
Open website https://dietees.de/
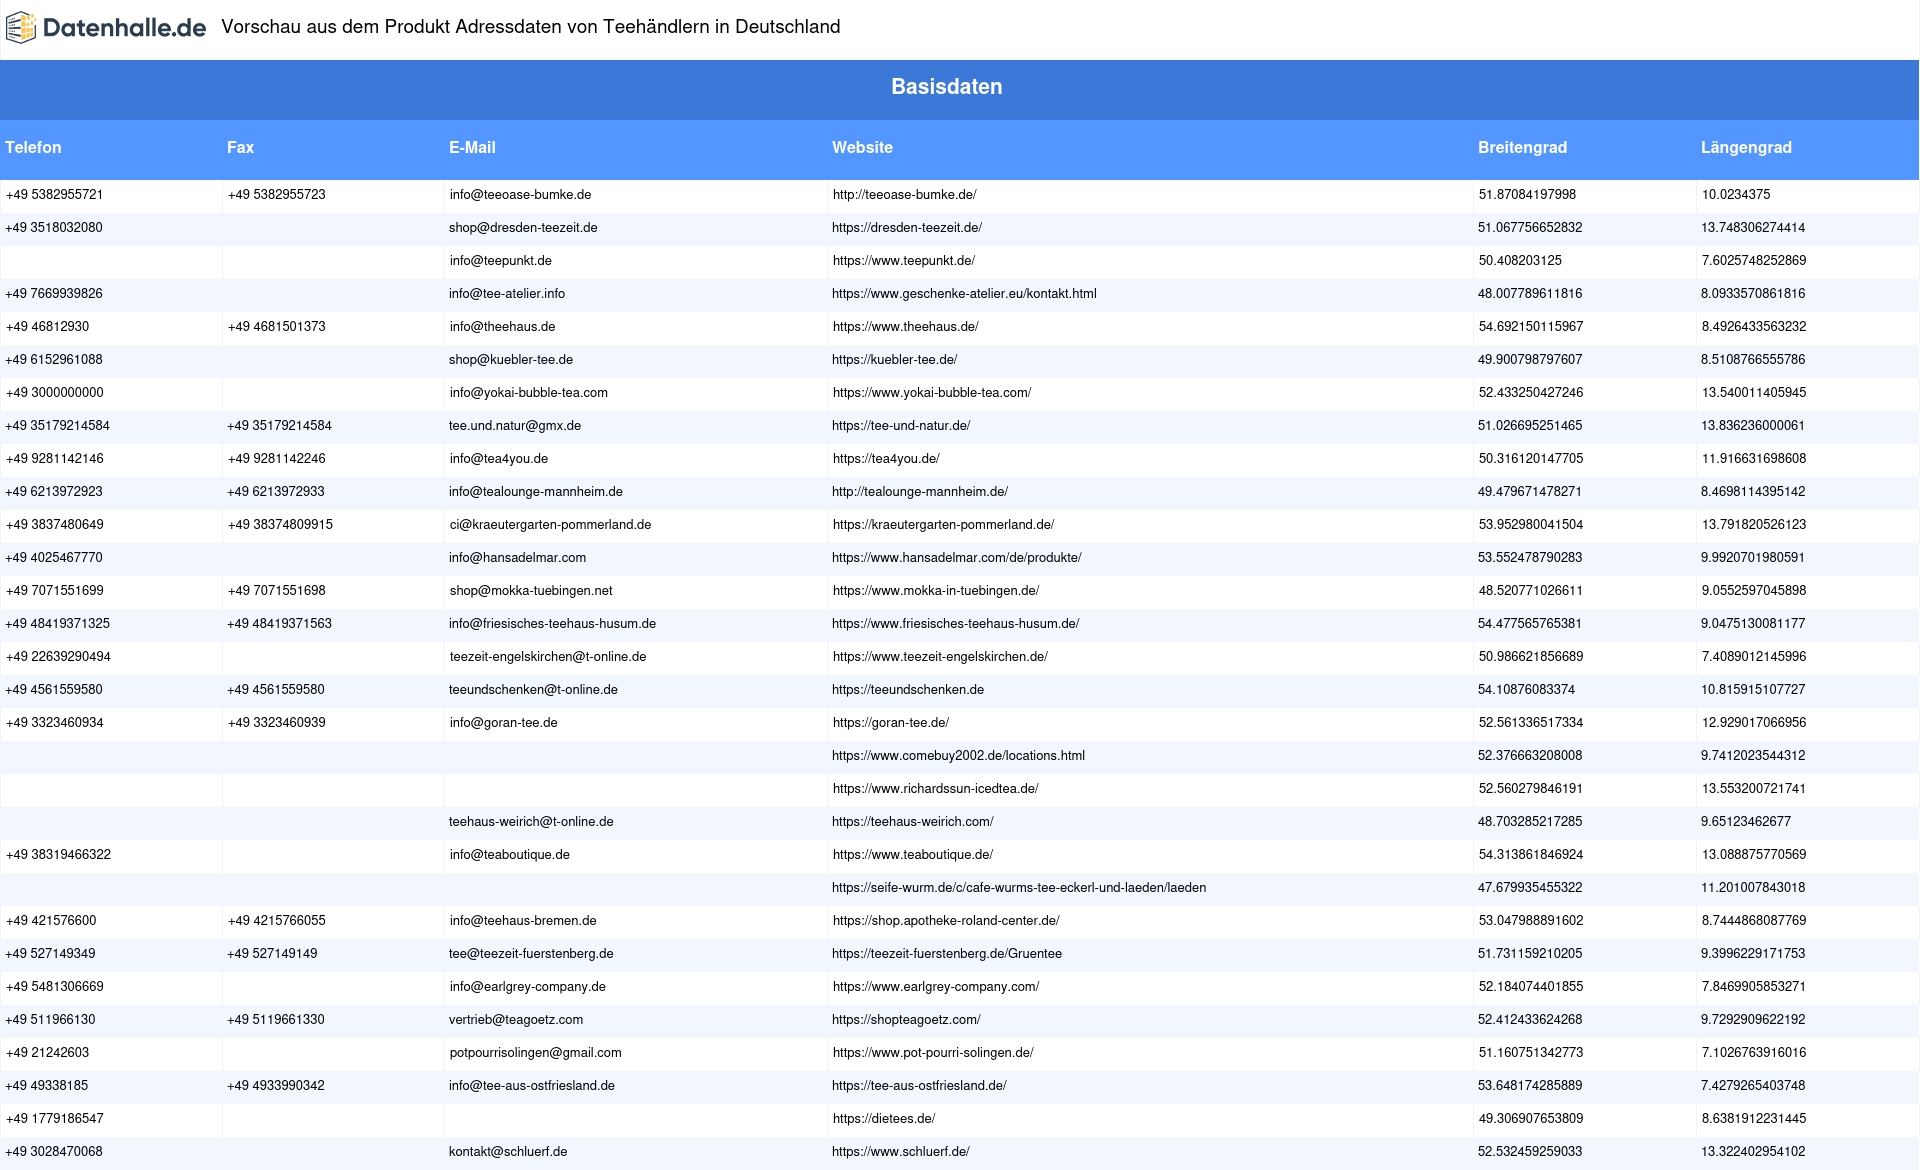[x=883, y=1119]
